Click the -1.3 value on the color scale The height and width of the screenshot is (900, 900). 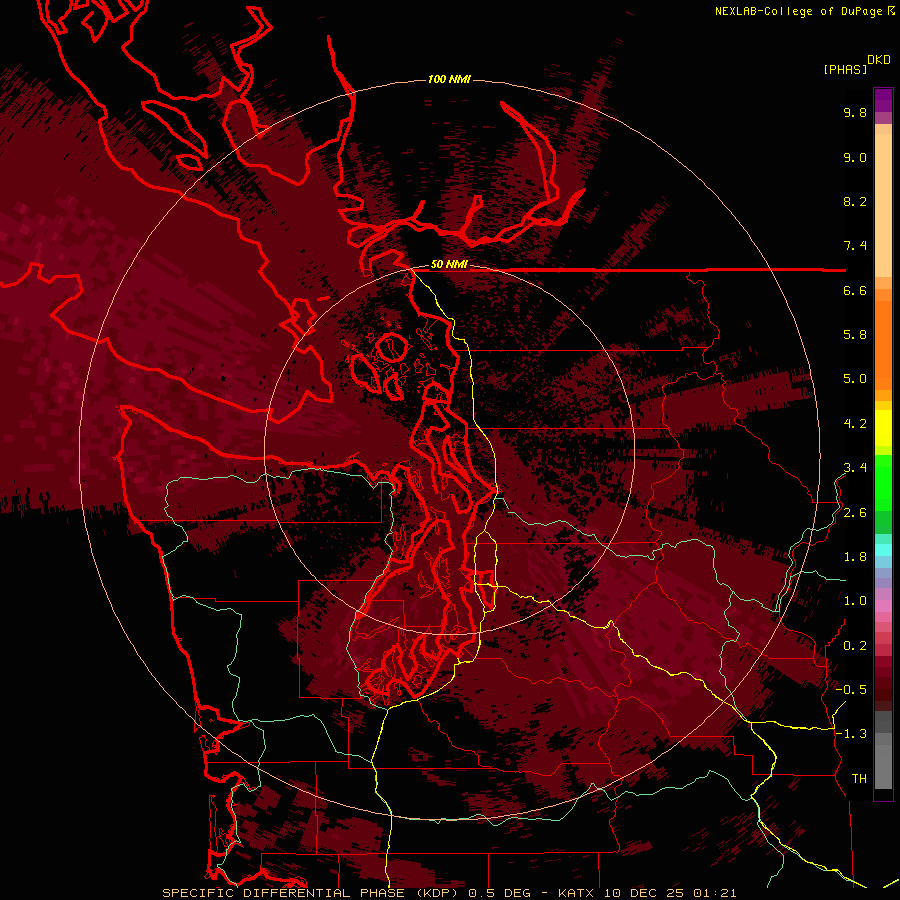pyautogui.click(x=851, y=734)
